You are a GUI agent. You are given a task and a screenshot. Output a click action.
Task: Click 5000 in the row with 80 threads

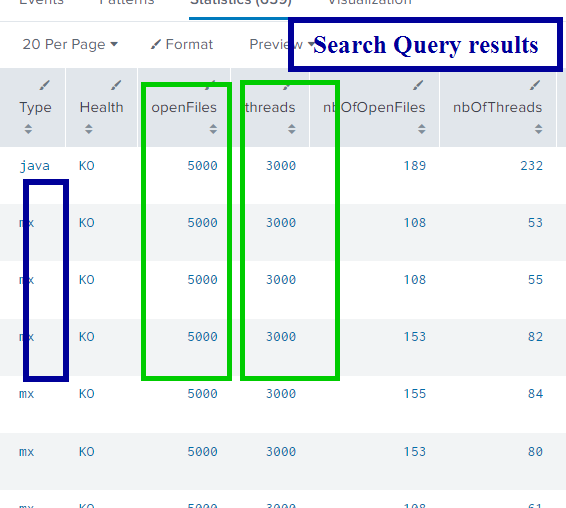pos(203,452)
